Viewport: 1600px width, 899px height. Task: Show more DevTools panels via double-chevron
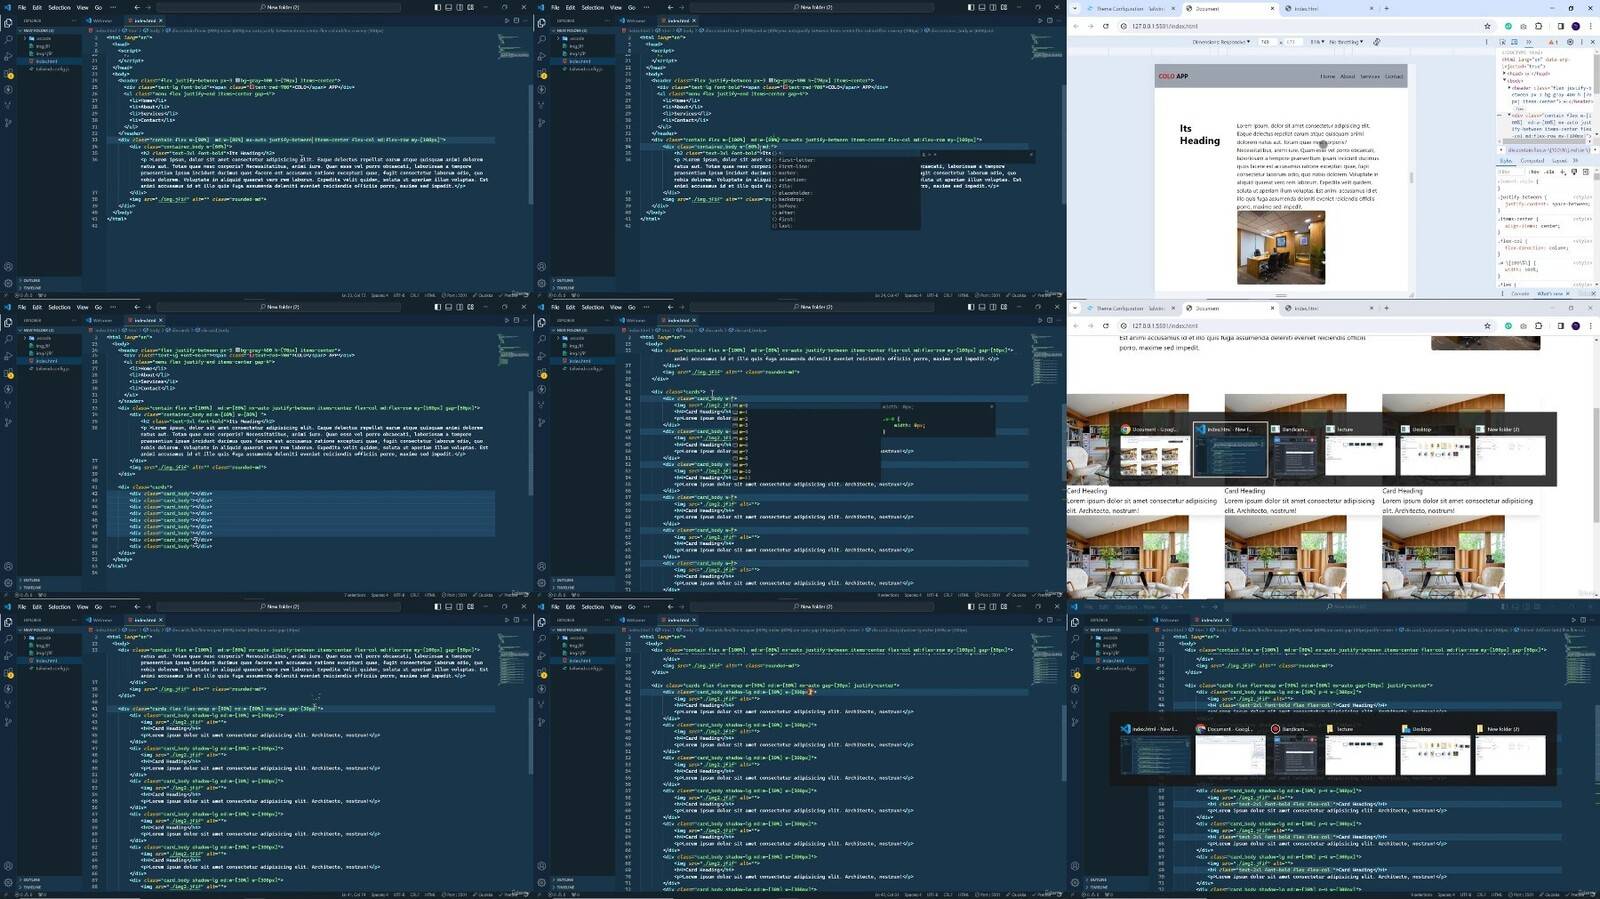coord(1527,42)
